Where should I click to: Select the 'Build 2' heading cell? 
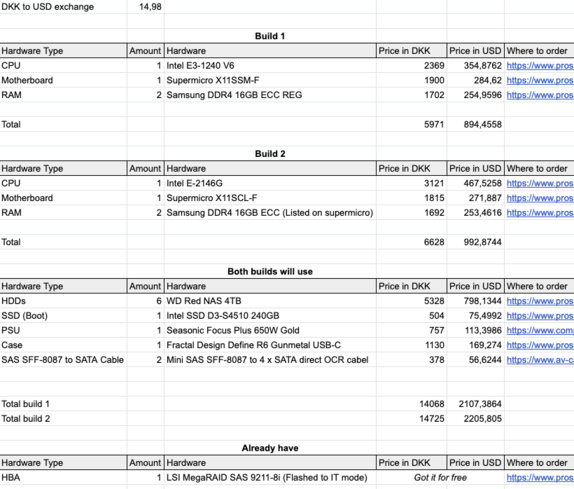click(x=270, y=154)
